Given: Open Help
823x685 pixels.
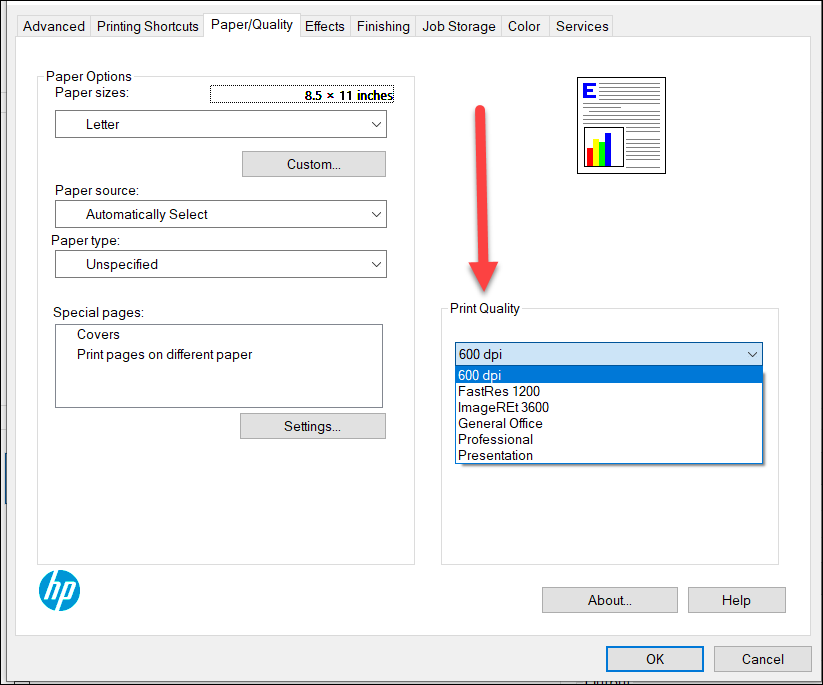Looking at the screenshot, I should pyautogui.click(x=736, y=600).
